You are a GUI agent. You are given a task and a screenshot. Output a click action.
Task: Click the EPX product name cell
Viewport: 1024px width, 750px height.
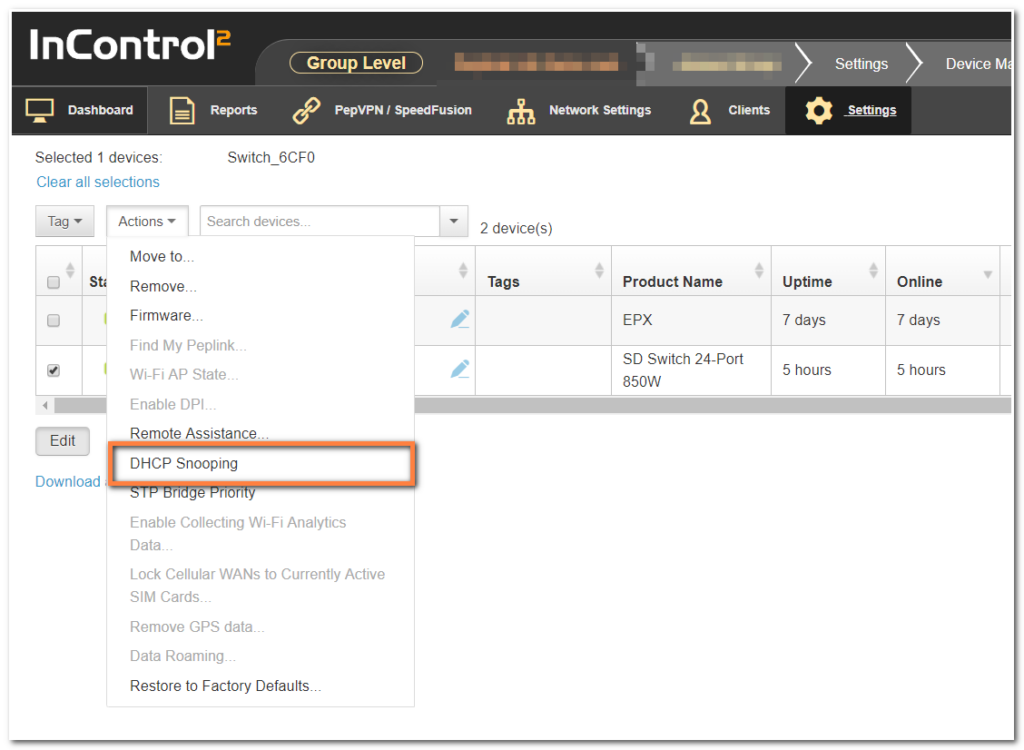pyautogui.click(x=691, y=320)
